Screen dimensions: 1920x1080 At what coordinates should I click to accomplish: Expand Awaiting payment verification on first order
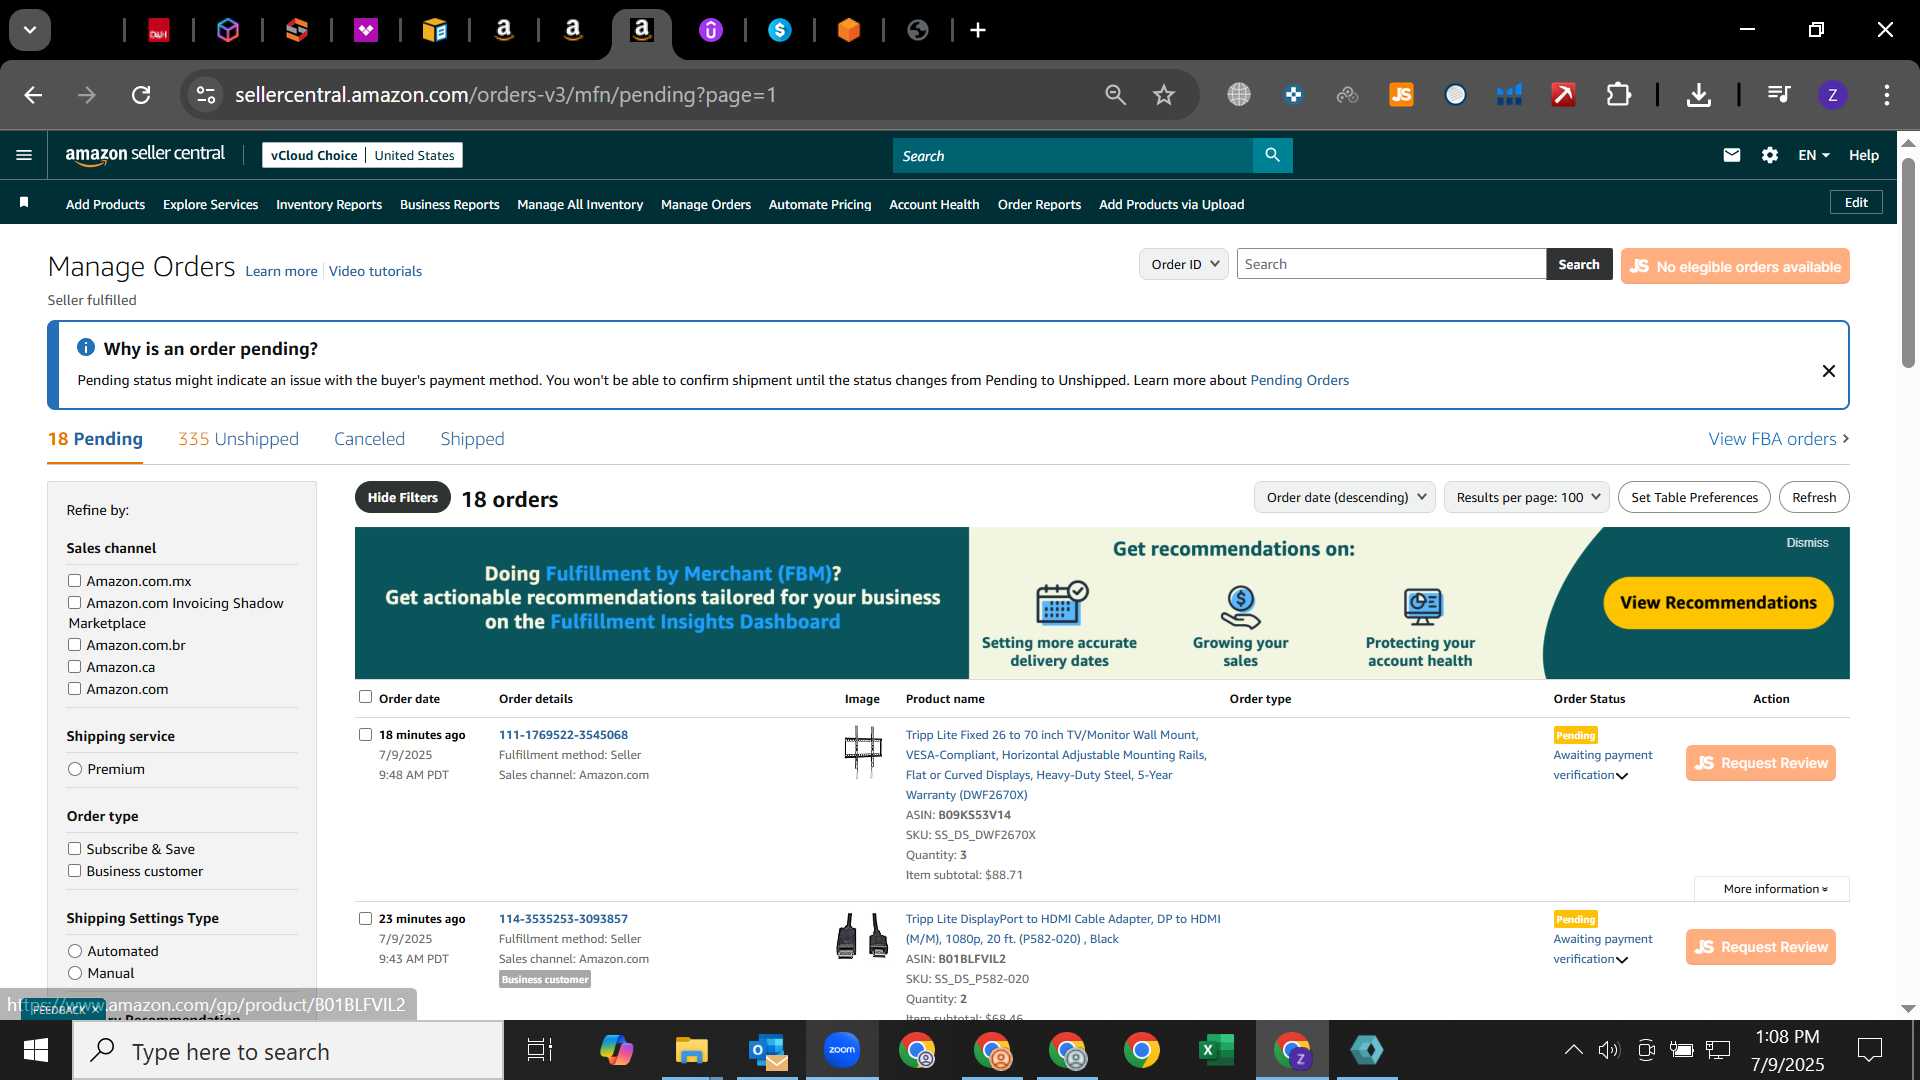[x=1603, y=765]
